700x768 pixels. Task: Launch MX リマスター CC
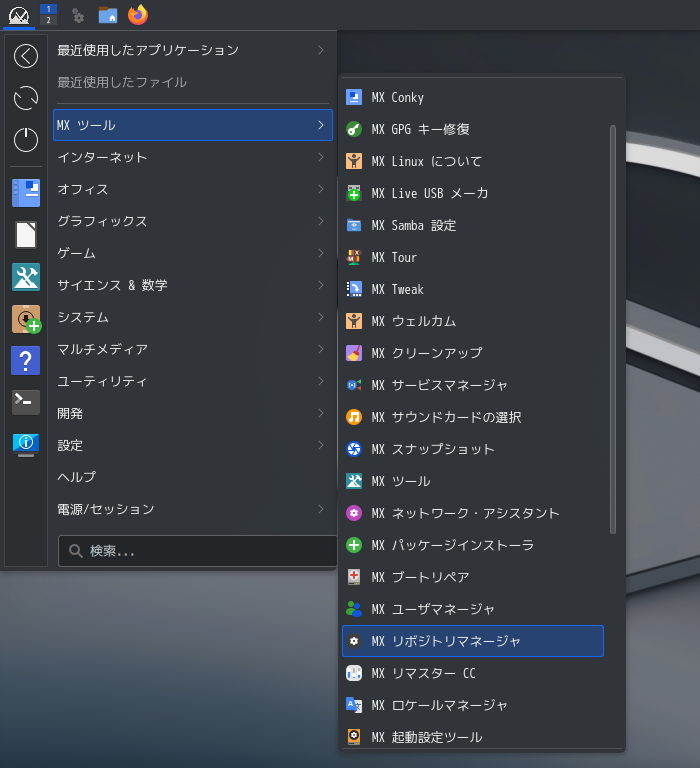pyautogui.click(x=473, y=673)
